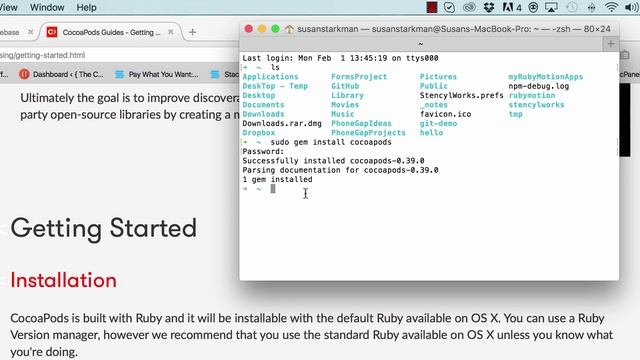Click the 'Last login' line in Terminal
The height and width of the screenshot is (360, 640).
point(340,58)
